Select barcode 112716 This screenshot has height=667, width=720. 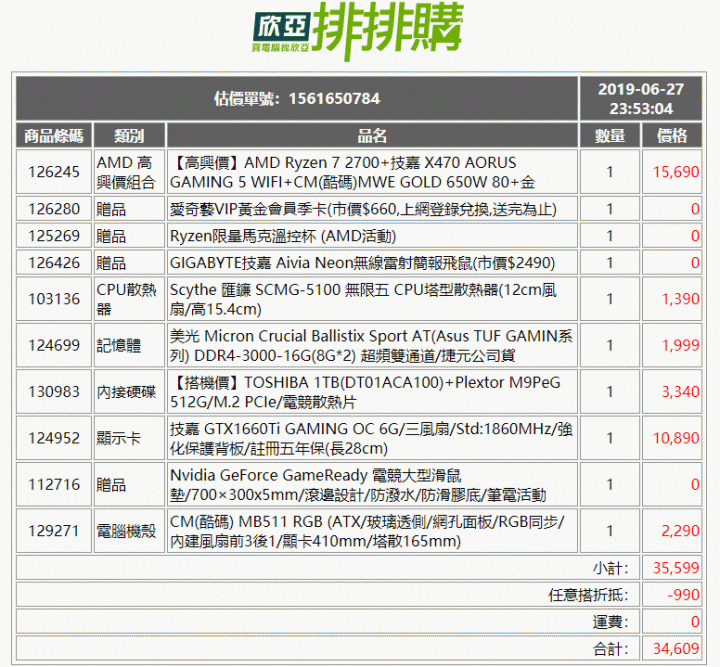[54, 484]
